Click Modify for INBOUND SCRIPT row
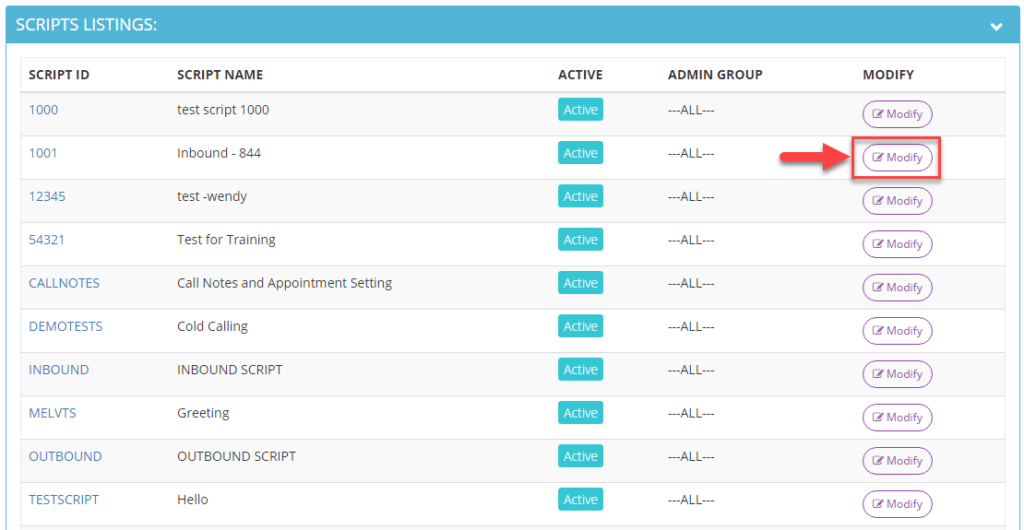 coord(897,374)
